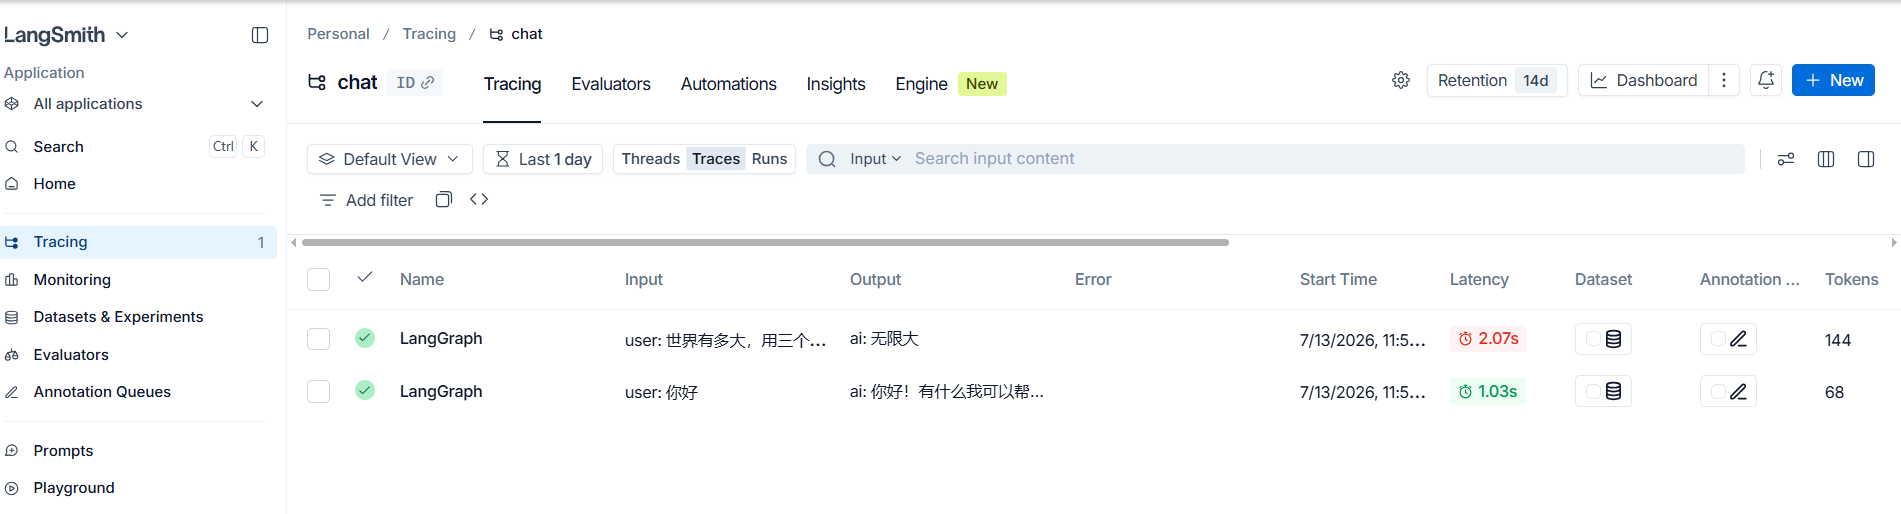
Task: Annotate the trace with 68 tokens
Action: click(1728, 391)
